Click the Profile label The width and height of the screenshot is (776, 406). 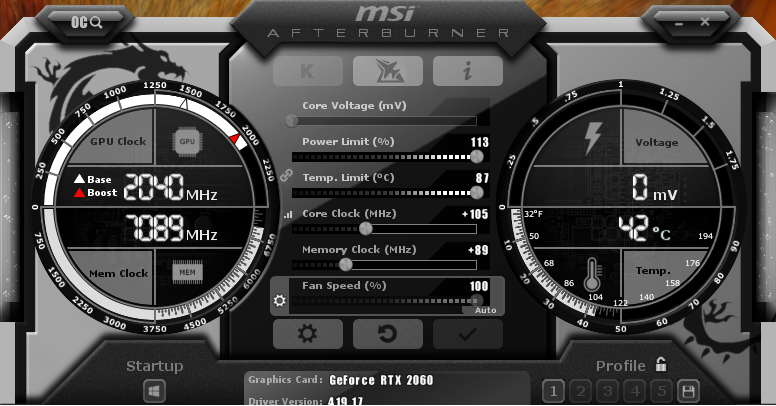coord(621,366)
